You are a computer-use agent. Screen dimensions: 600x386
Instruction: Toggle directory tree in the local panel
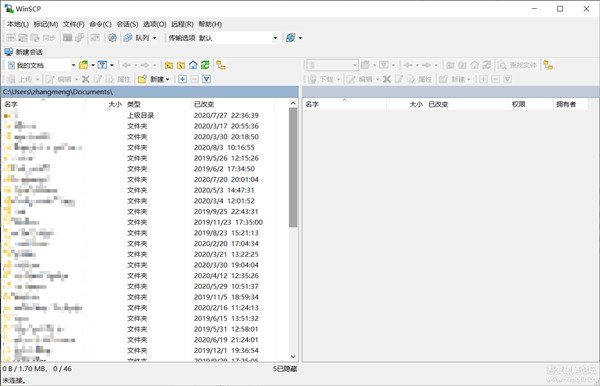click(x=221, y=65)
